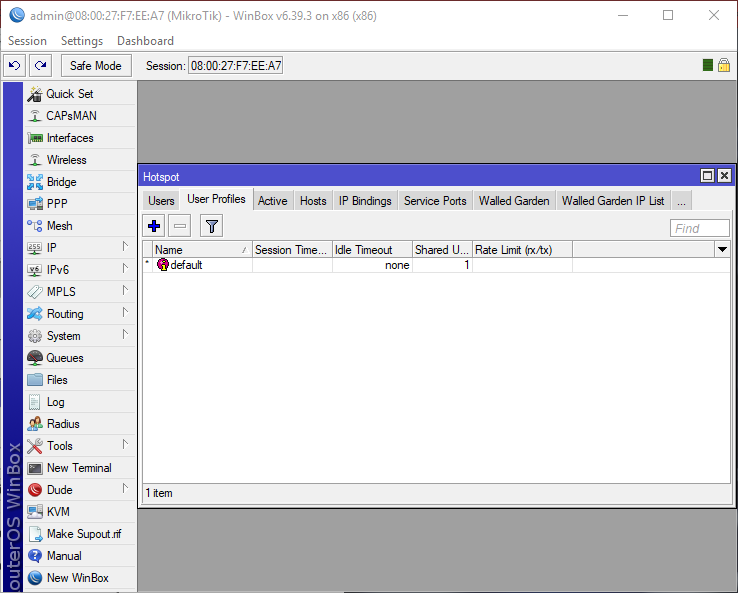Click the green load indicator
Viewport: 738px width, 593px height.
coord(707,65)
